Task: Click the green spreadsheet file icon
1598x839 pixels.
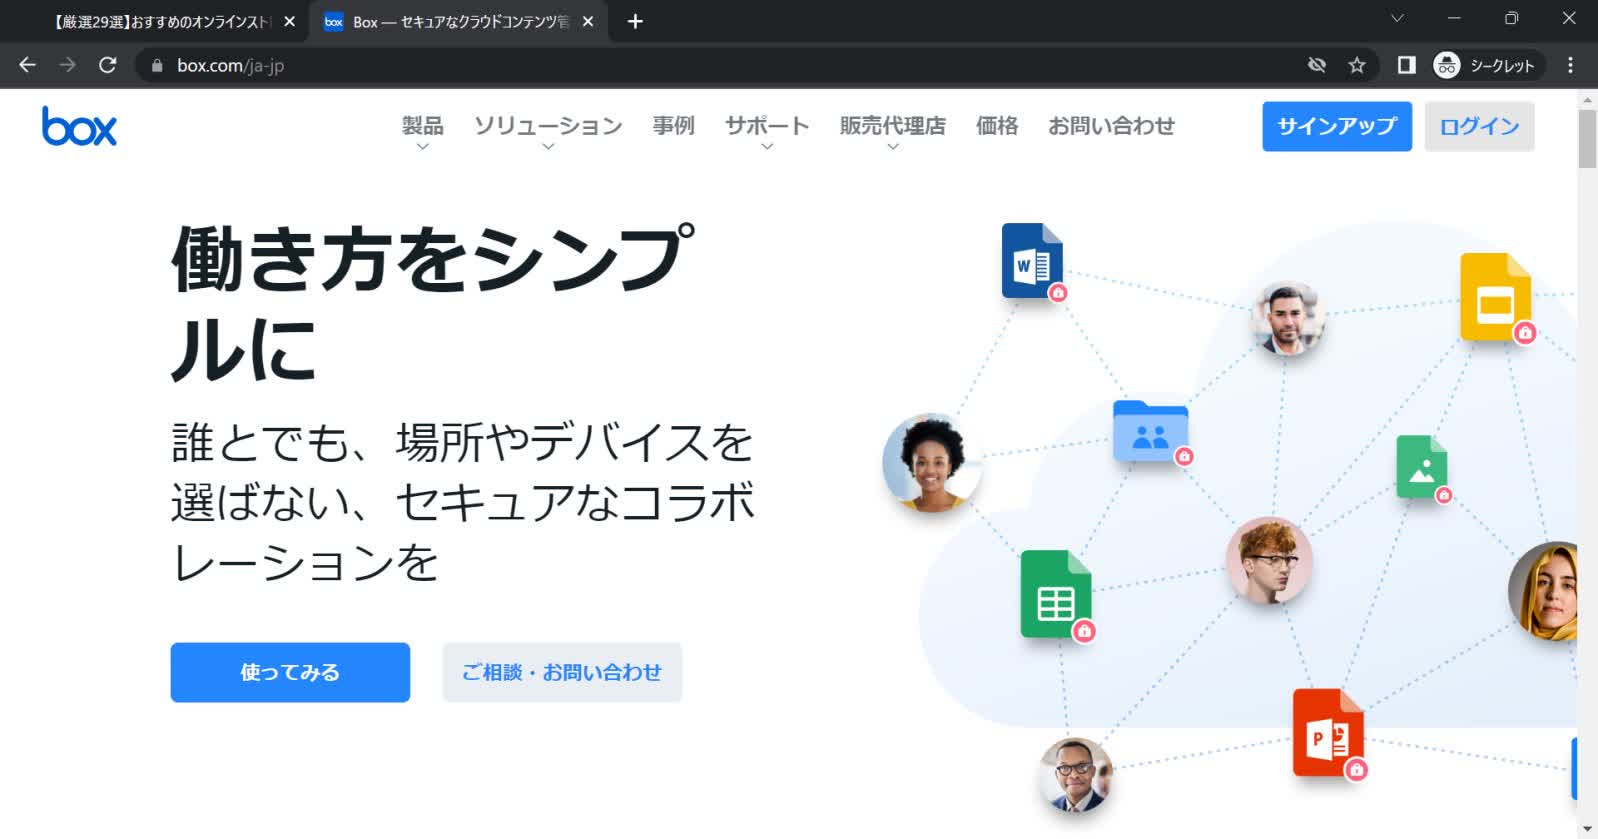Action: [1056, 594]
